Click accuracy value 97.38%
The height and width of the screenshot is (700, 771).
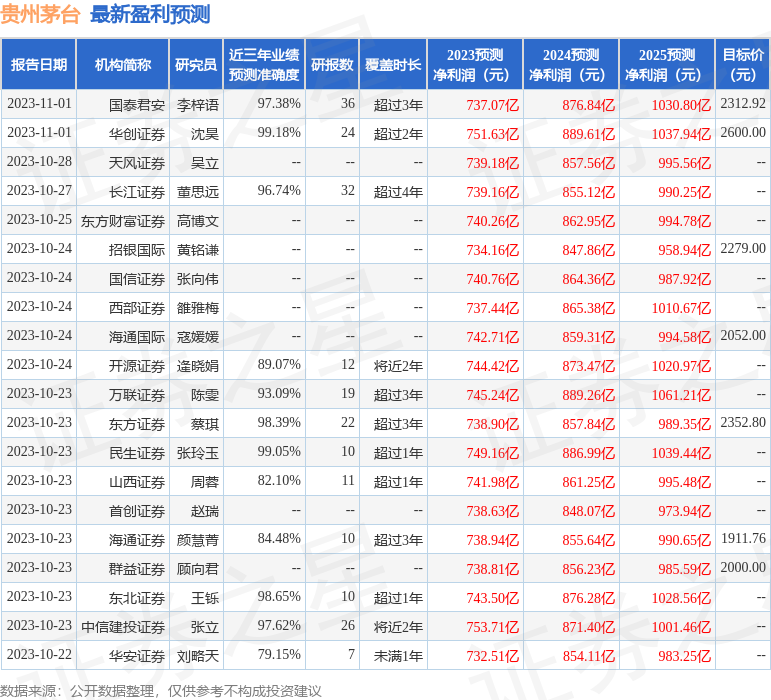(x=279, y=103)
